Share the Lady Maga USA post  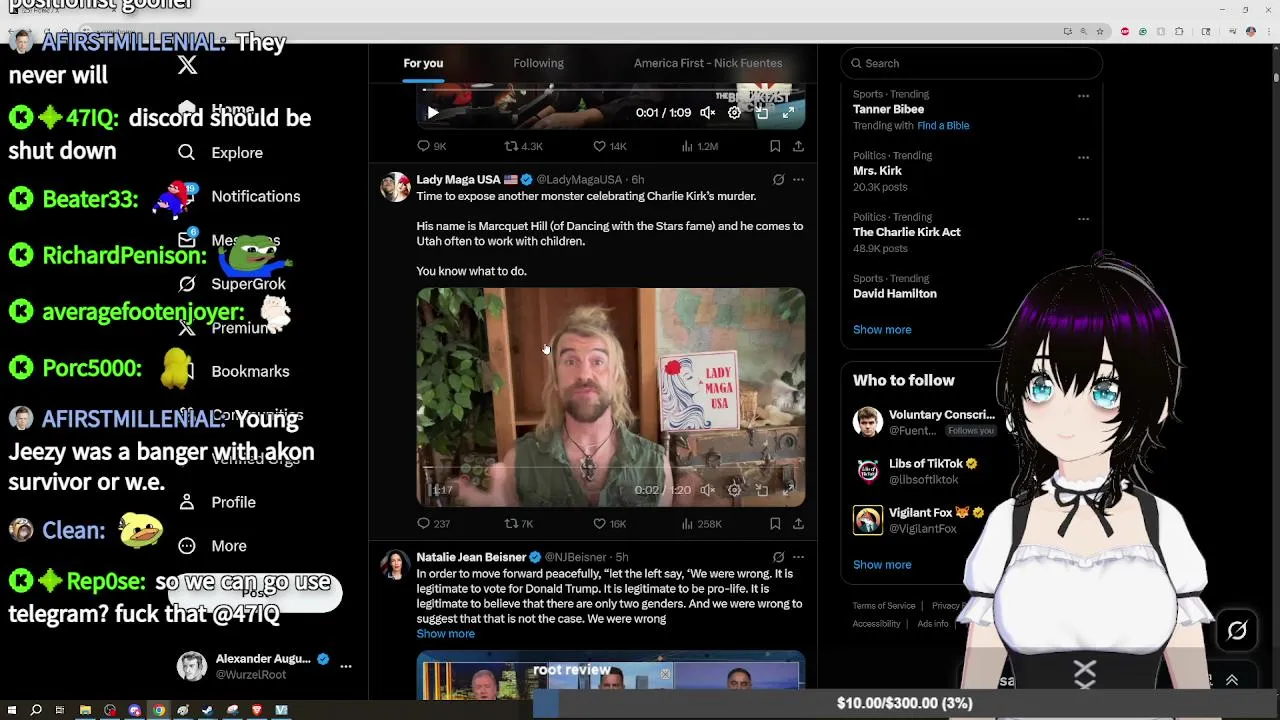pos(798,523)
